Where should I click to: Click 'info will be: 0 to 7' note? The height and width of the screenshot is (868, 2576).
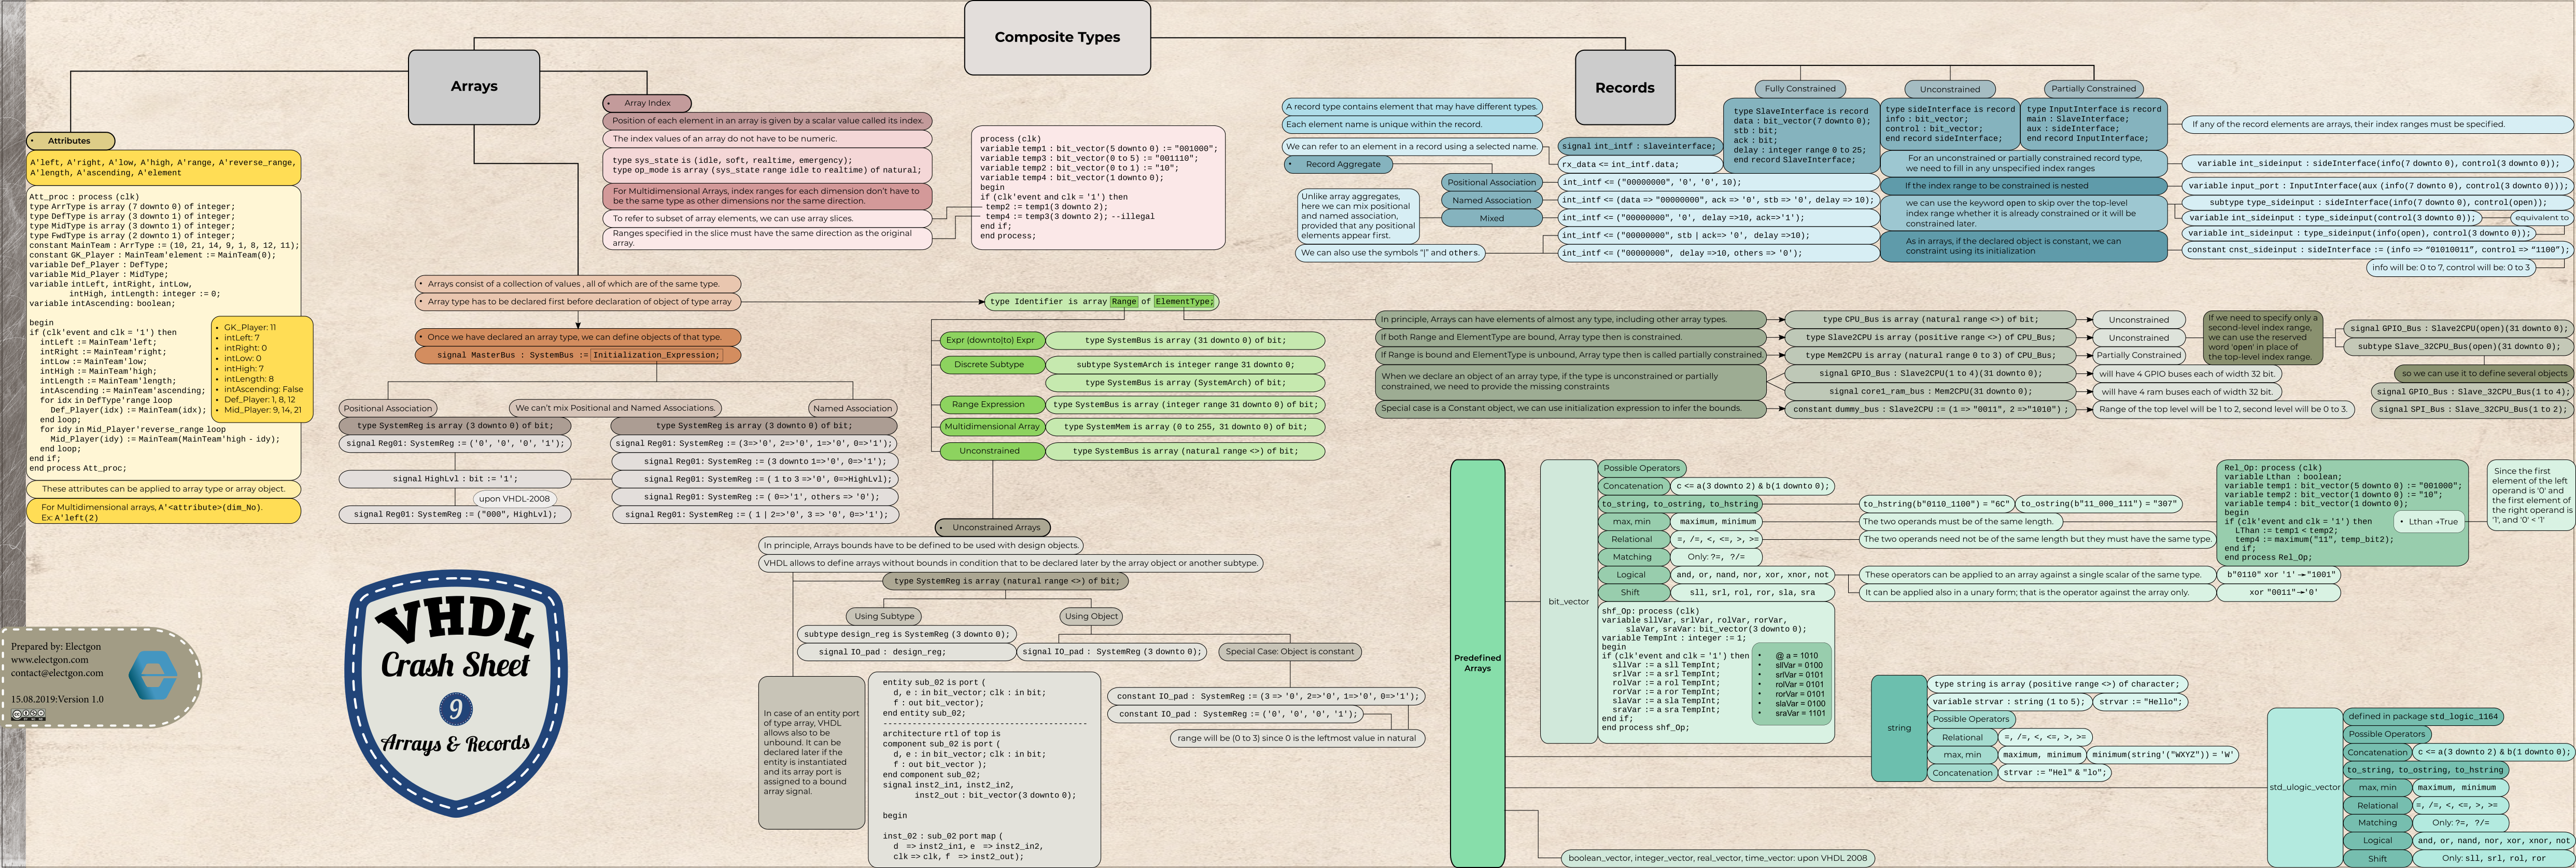[x=2451, y=268]
